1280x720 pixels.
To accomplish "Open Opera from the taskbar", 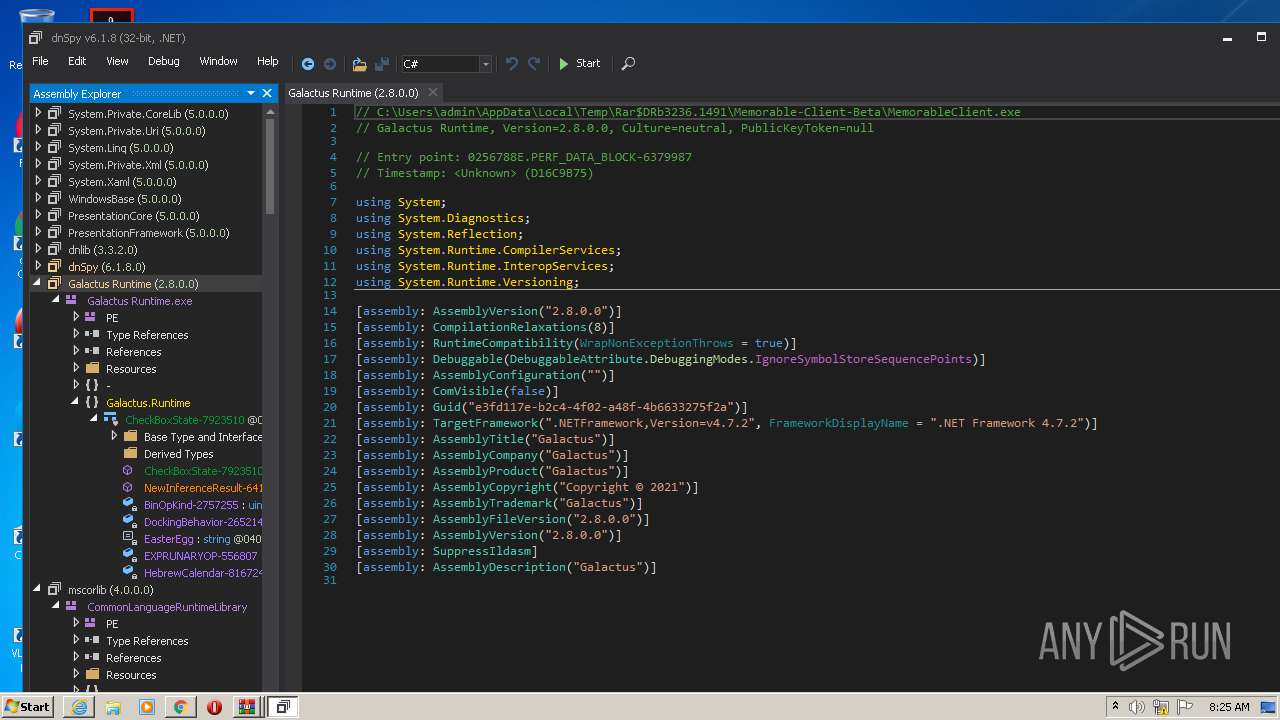I will [x=214, y=707].
